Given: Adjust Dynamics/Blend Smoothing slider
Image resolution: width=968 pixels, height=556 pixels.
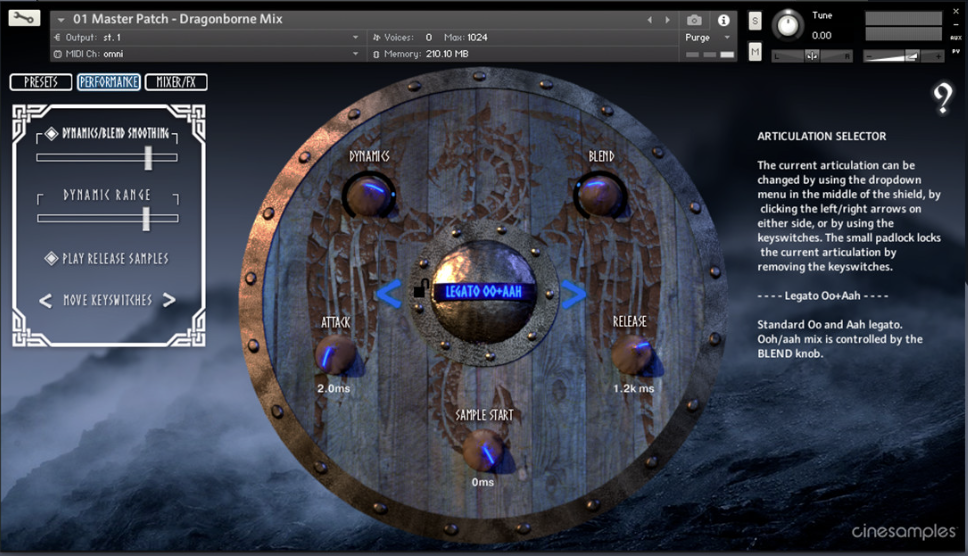Looking at the screenshot, I should click(107, 158).
